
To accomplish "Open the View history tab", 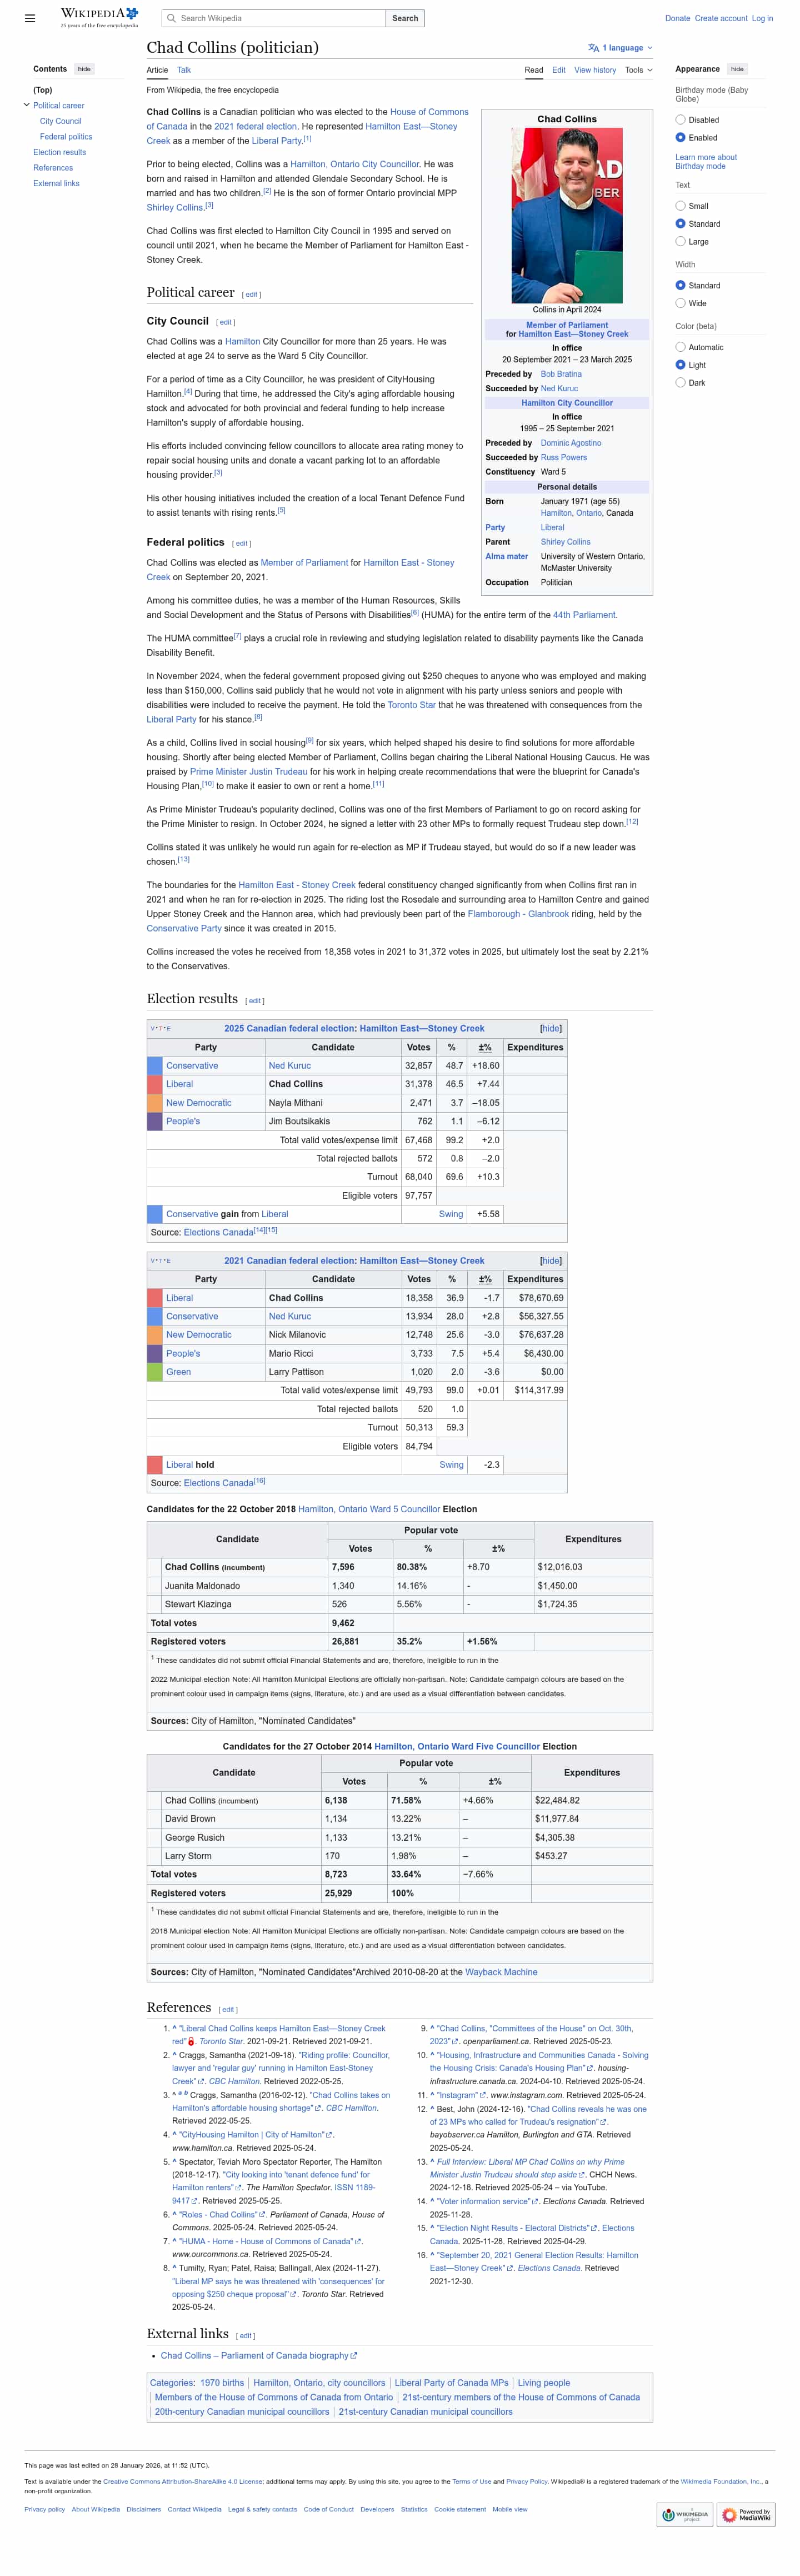I will point(595,70).
